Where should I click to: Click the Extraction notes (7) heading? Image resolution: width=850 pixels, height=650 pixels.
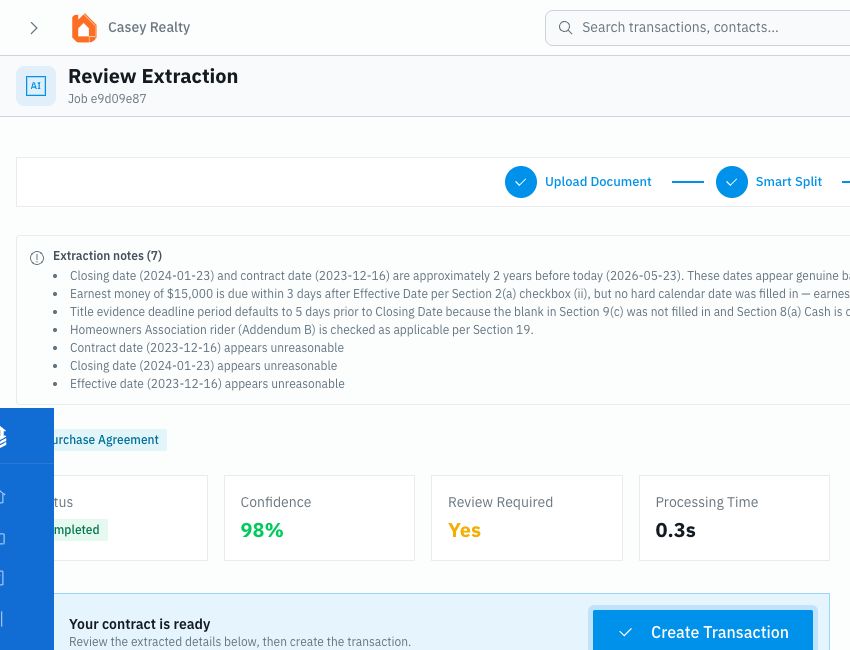pos(107,255)
